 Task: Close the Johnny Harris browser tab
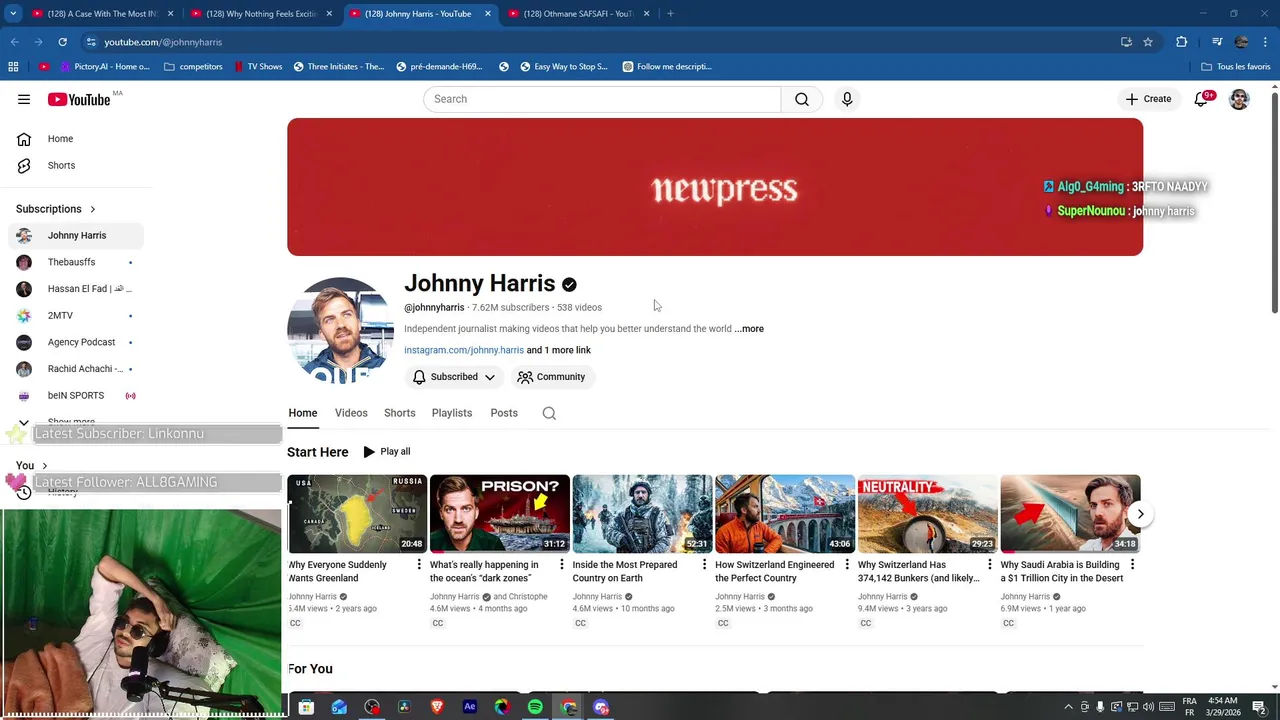click(488, 14)
